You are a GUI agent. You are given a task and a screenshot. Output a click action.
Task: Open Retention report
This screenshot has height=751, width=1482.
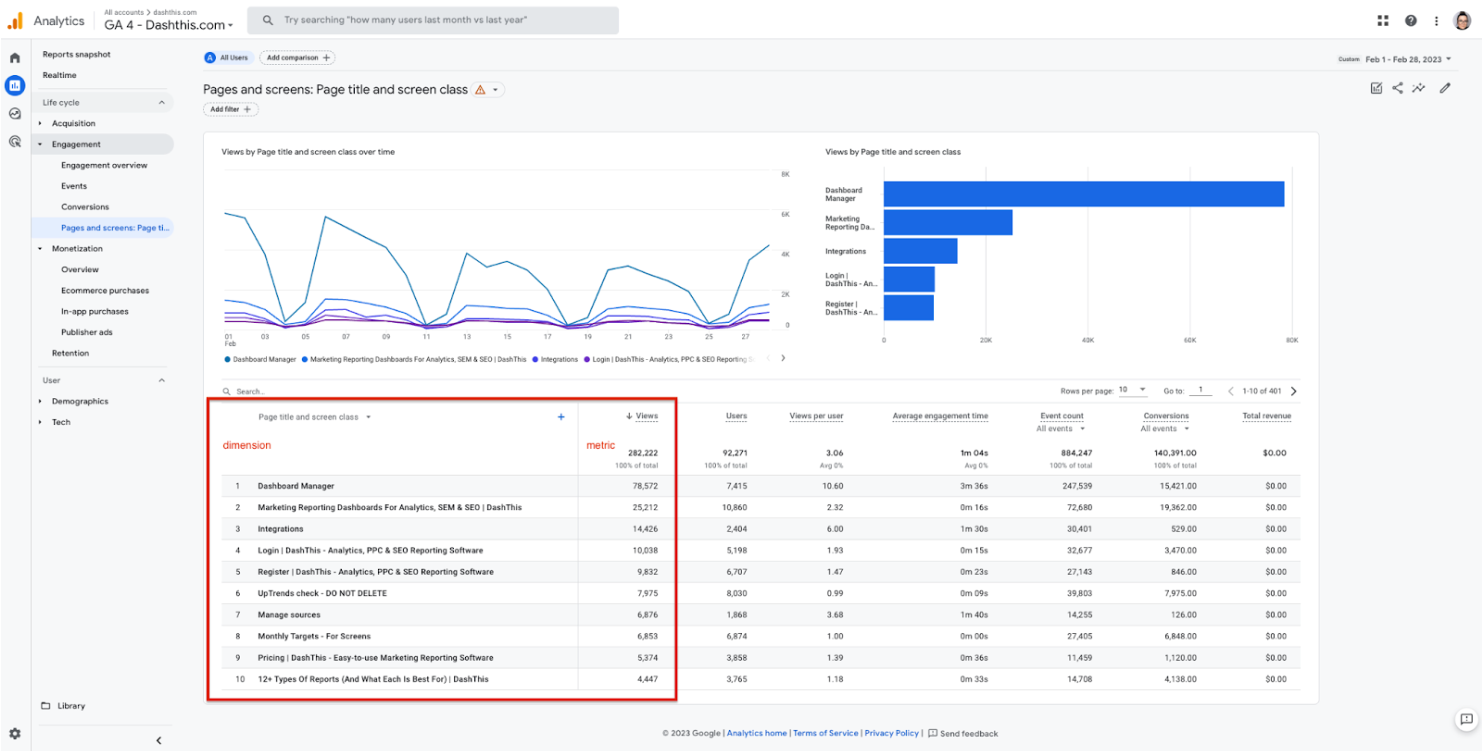point(70,354)
